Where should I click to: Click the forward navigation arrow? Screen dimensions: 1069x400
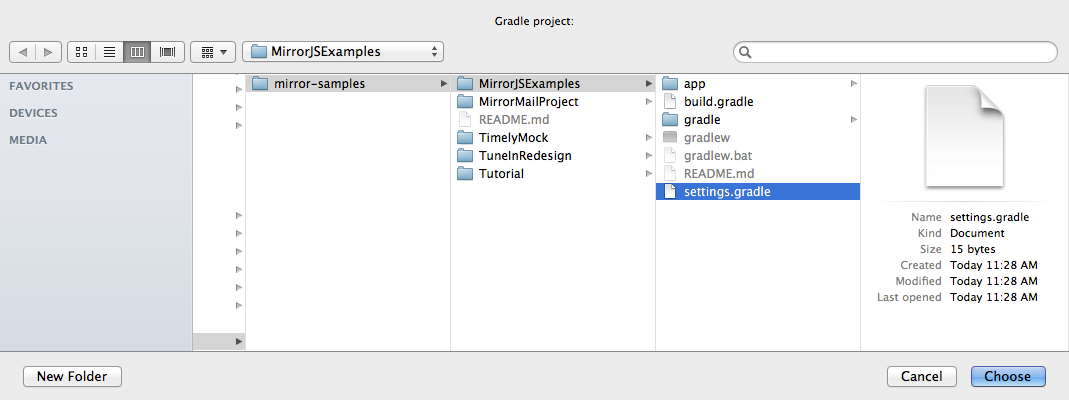[x=49, y=51]
